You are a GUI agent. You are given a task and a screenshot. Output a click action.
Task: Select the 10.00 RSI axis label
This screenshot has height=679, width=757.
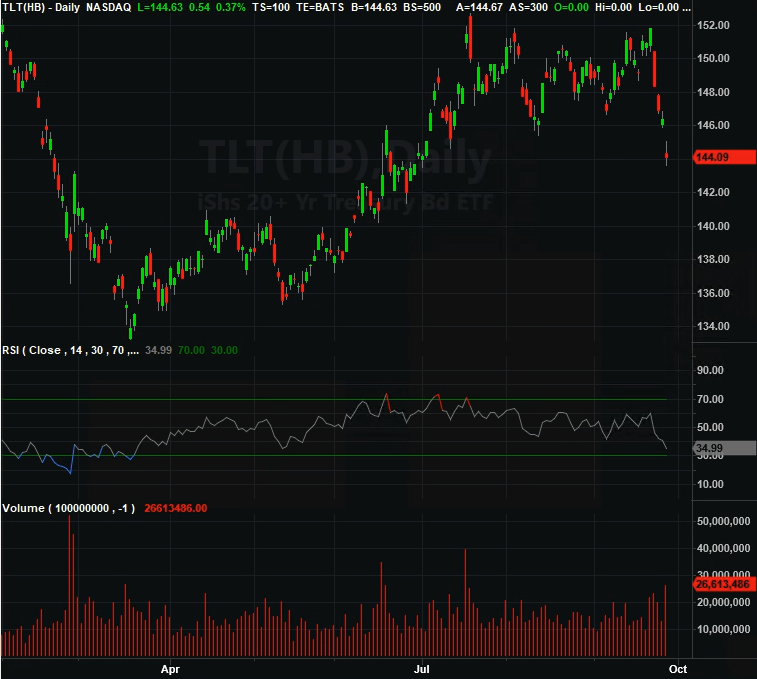point(710,484)
